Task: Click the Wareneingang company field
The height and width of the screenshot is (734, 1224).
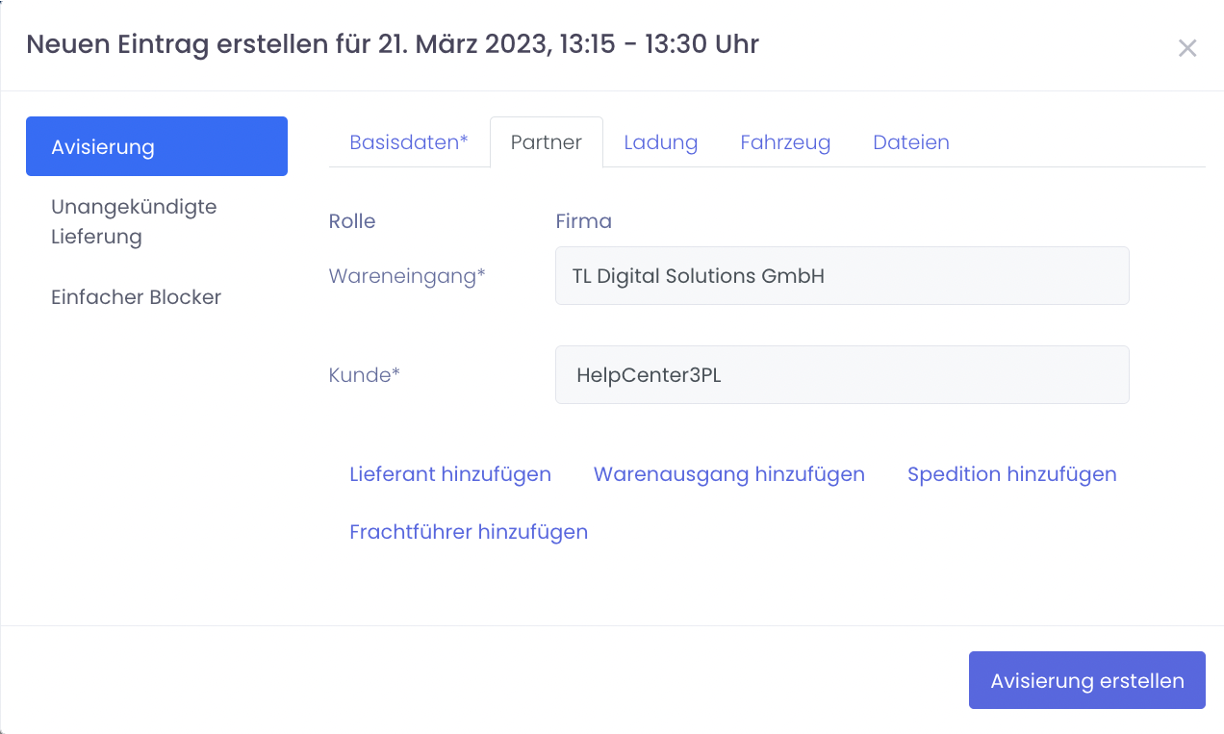Action: (842, 276)
